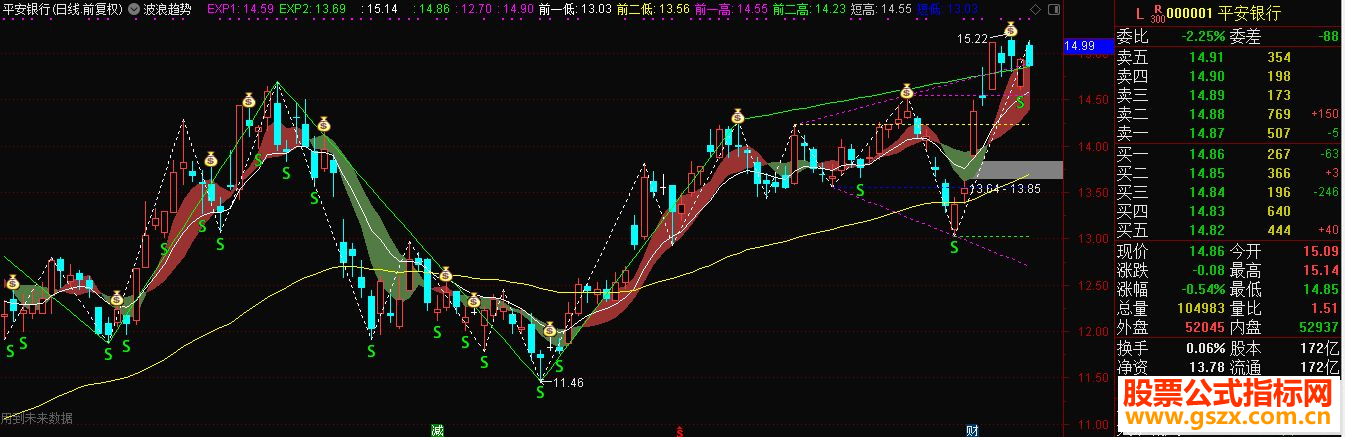Viewport: 1345px width, 437px height.
Task: Click the 前二高: 14.23 readout
Action: click(809, 8)
